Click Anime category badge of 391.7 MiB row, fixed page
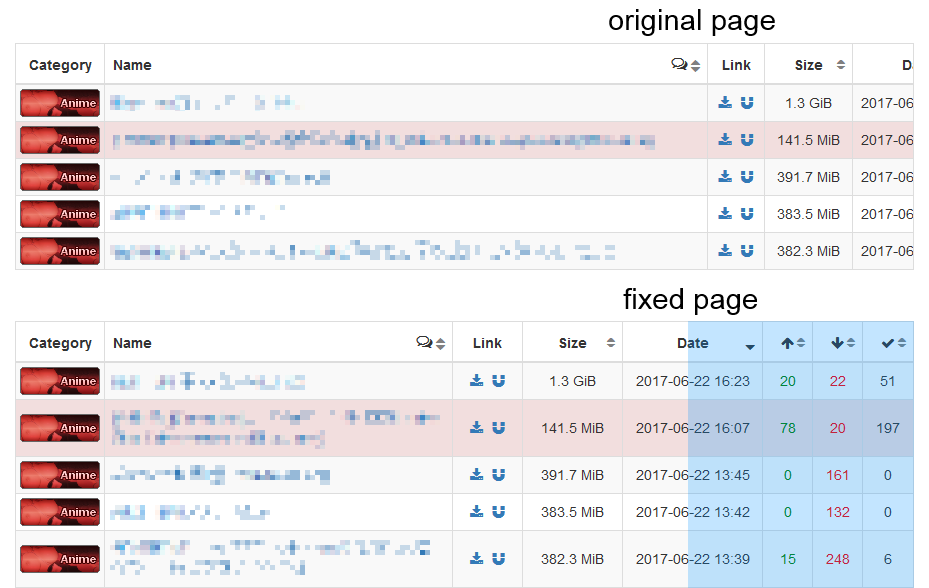Viewport: 929px width, 588px height. (x=60, y=475)
